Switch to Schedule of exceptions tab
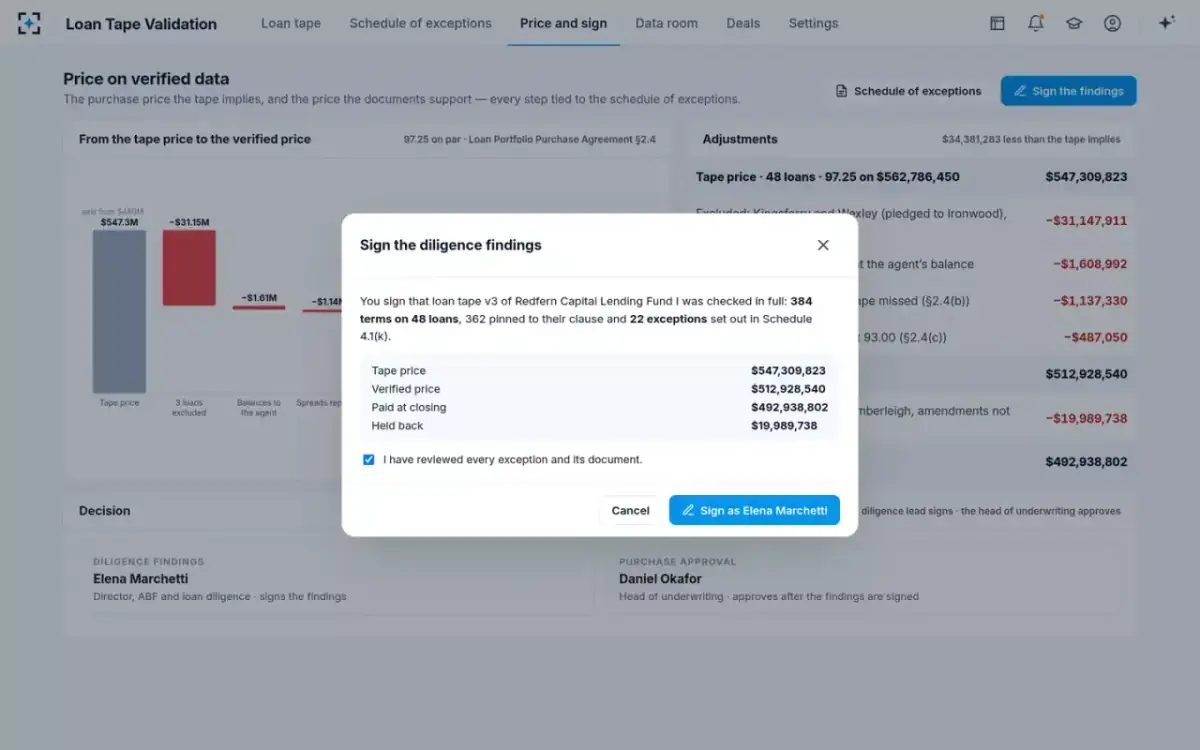Viewport: 1200px width, 750px height. pos(420,23)
